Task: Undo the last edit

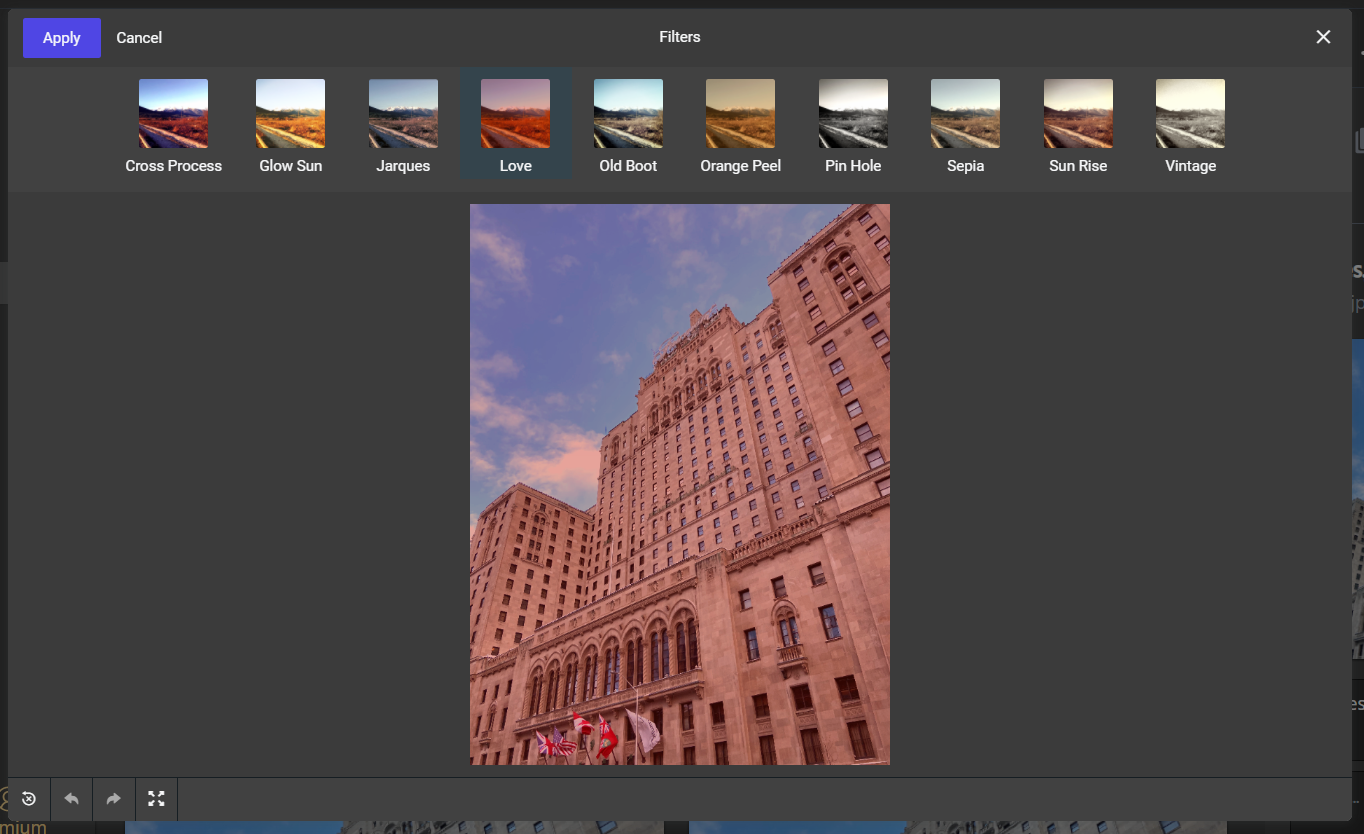Action: 71,799
